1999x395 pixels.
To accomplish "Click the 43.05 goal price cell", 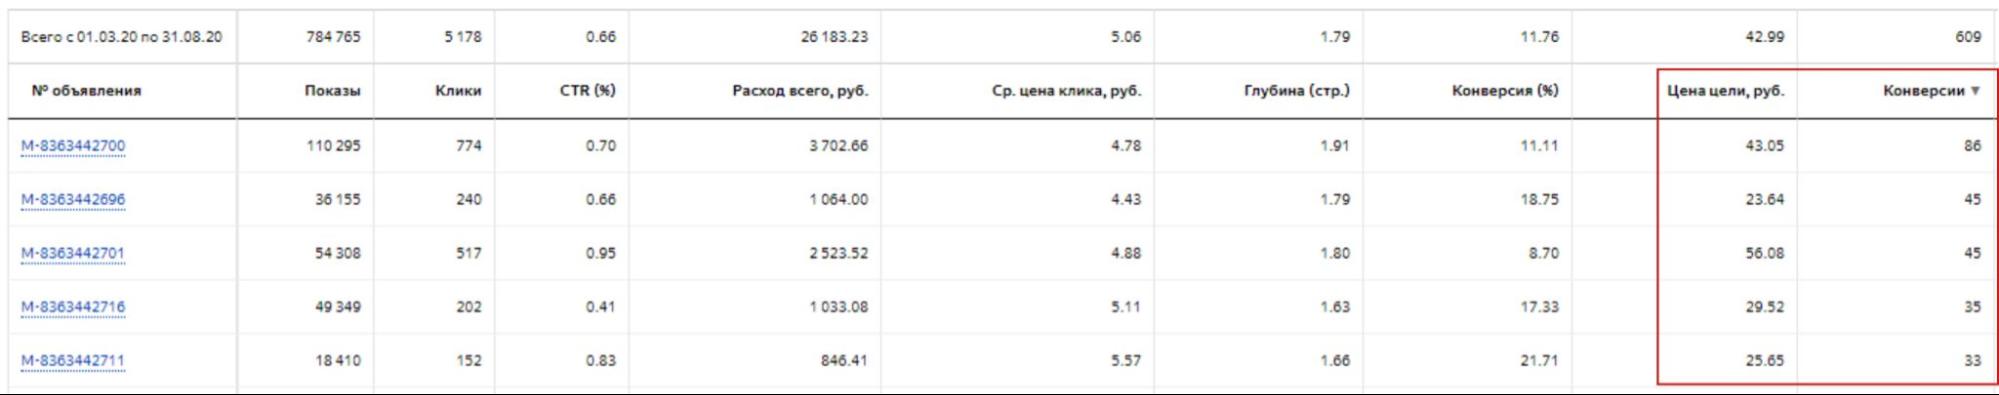I will 1764,146.
